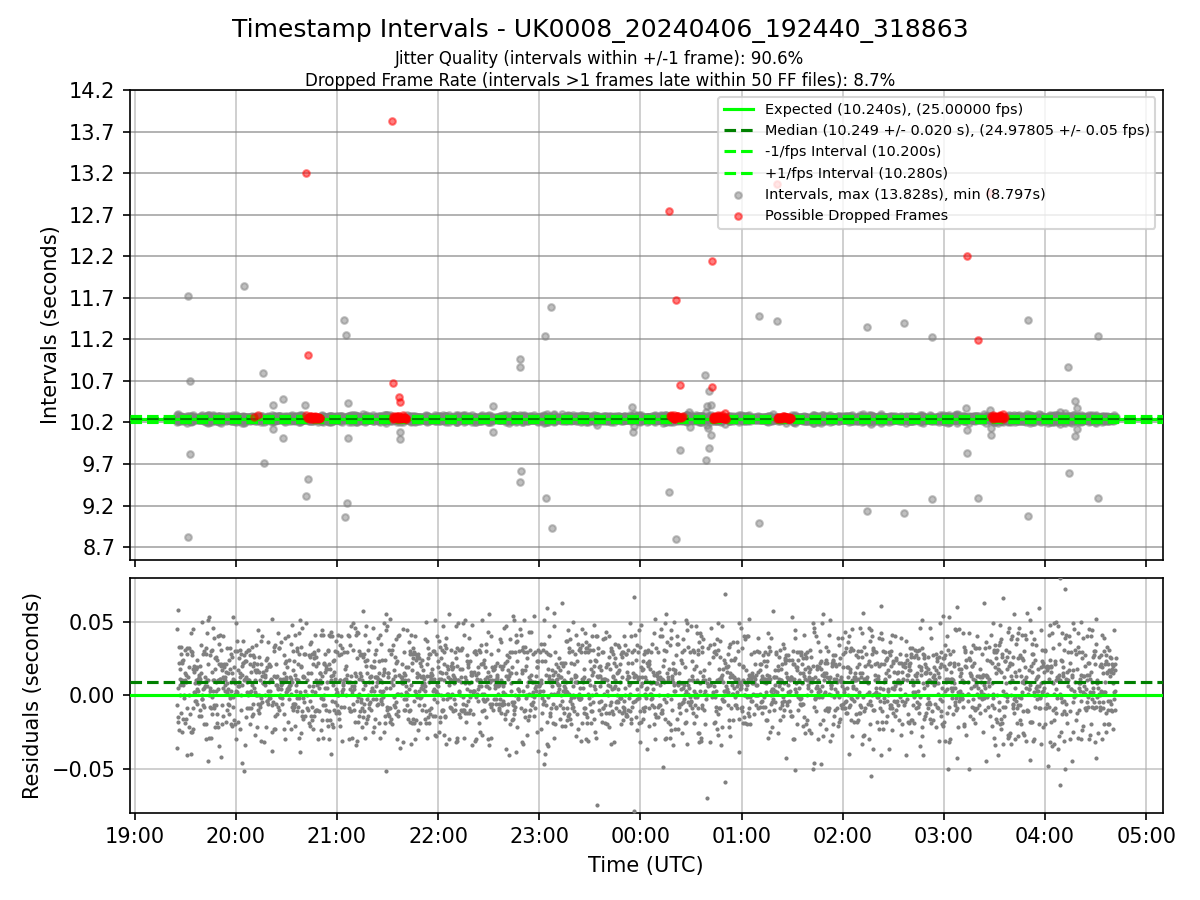Click the Time (UTC) x-axis label
1200x900 pixels.
[646, 864]
